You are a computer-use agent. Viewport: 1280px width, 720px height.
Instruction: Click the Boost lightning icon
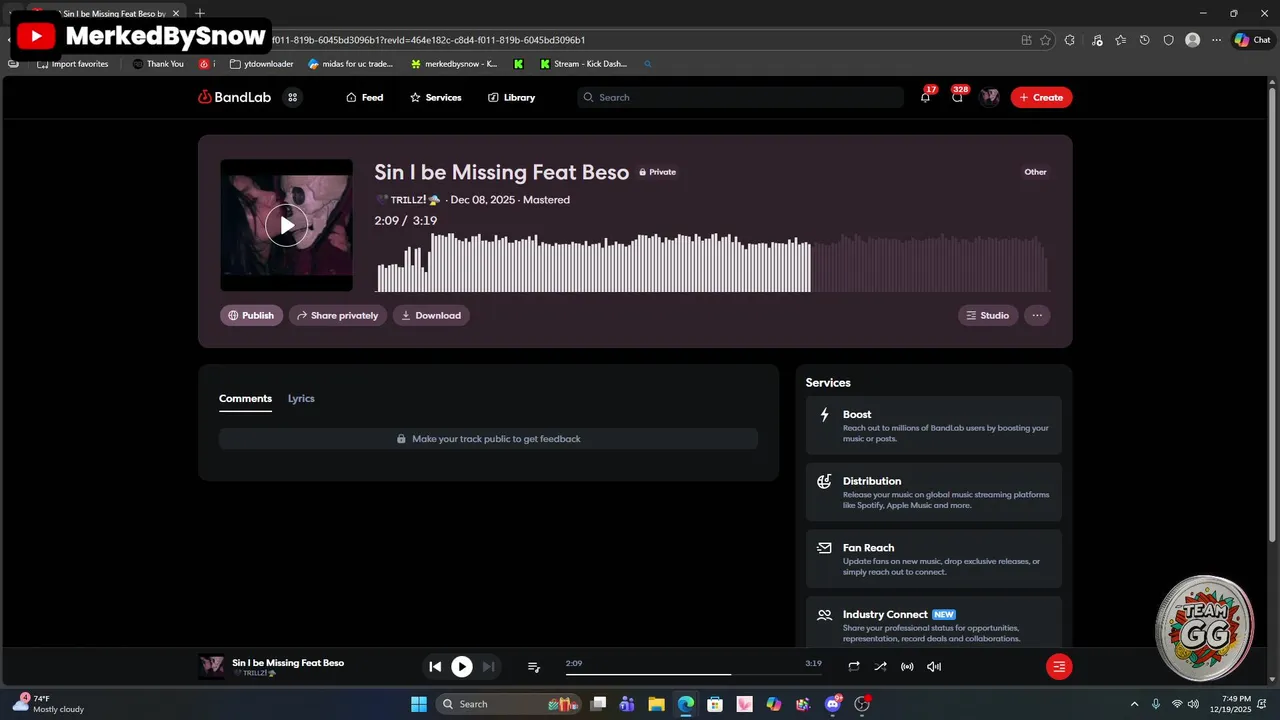tap(824, 414)
